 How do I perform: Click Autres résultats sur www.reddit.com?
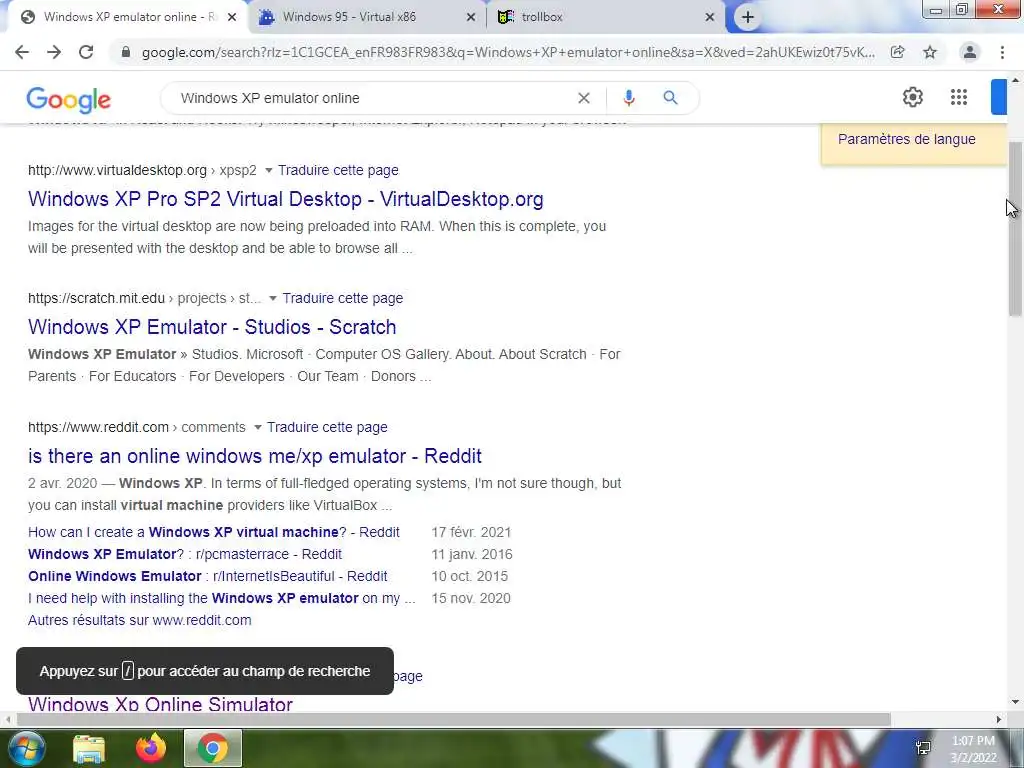140,620
